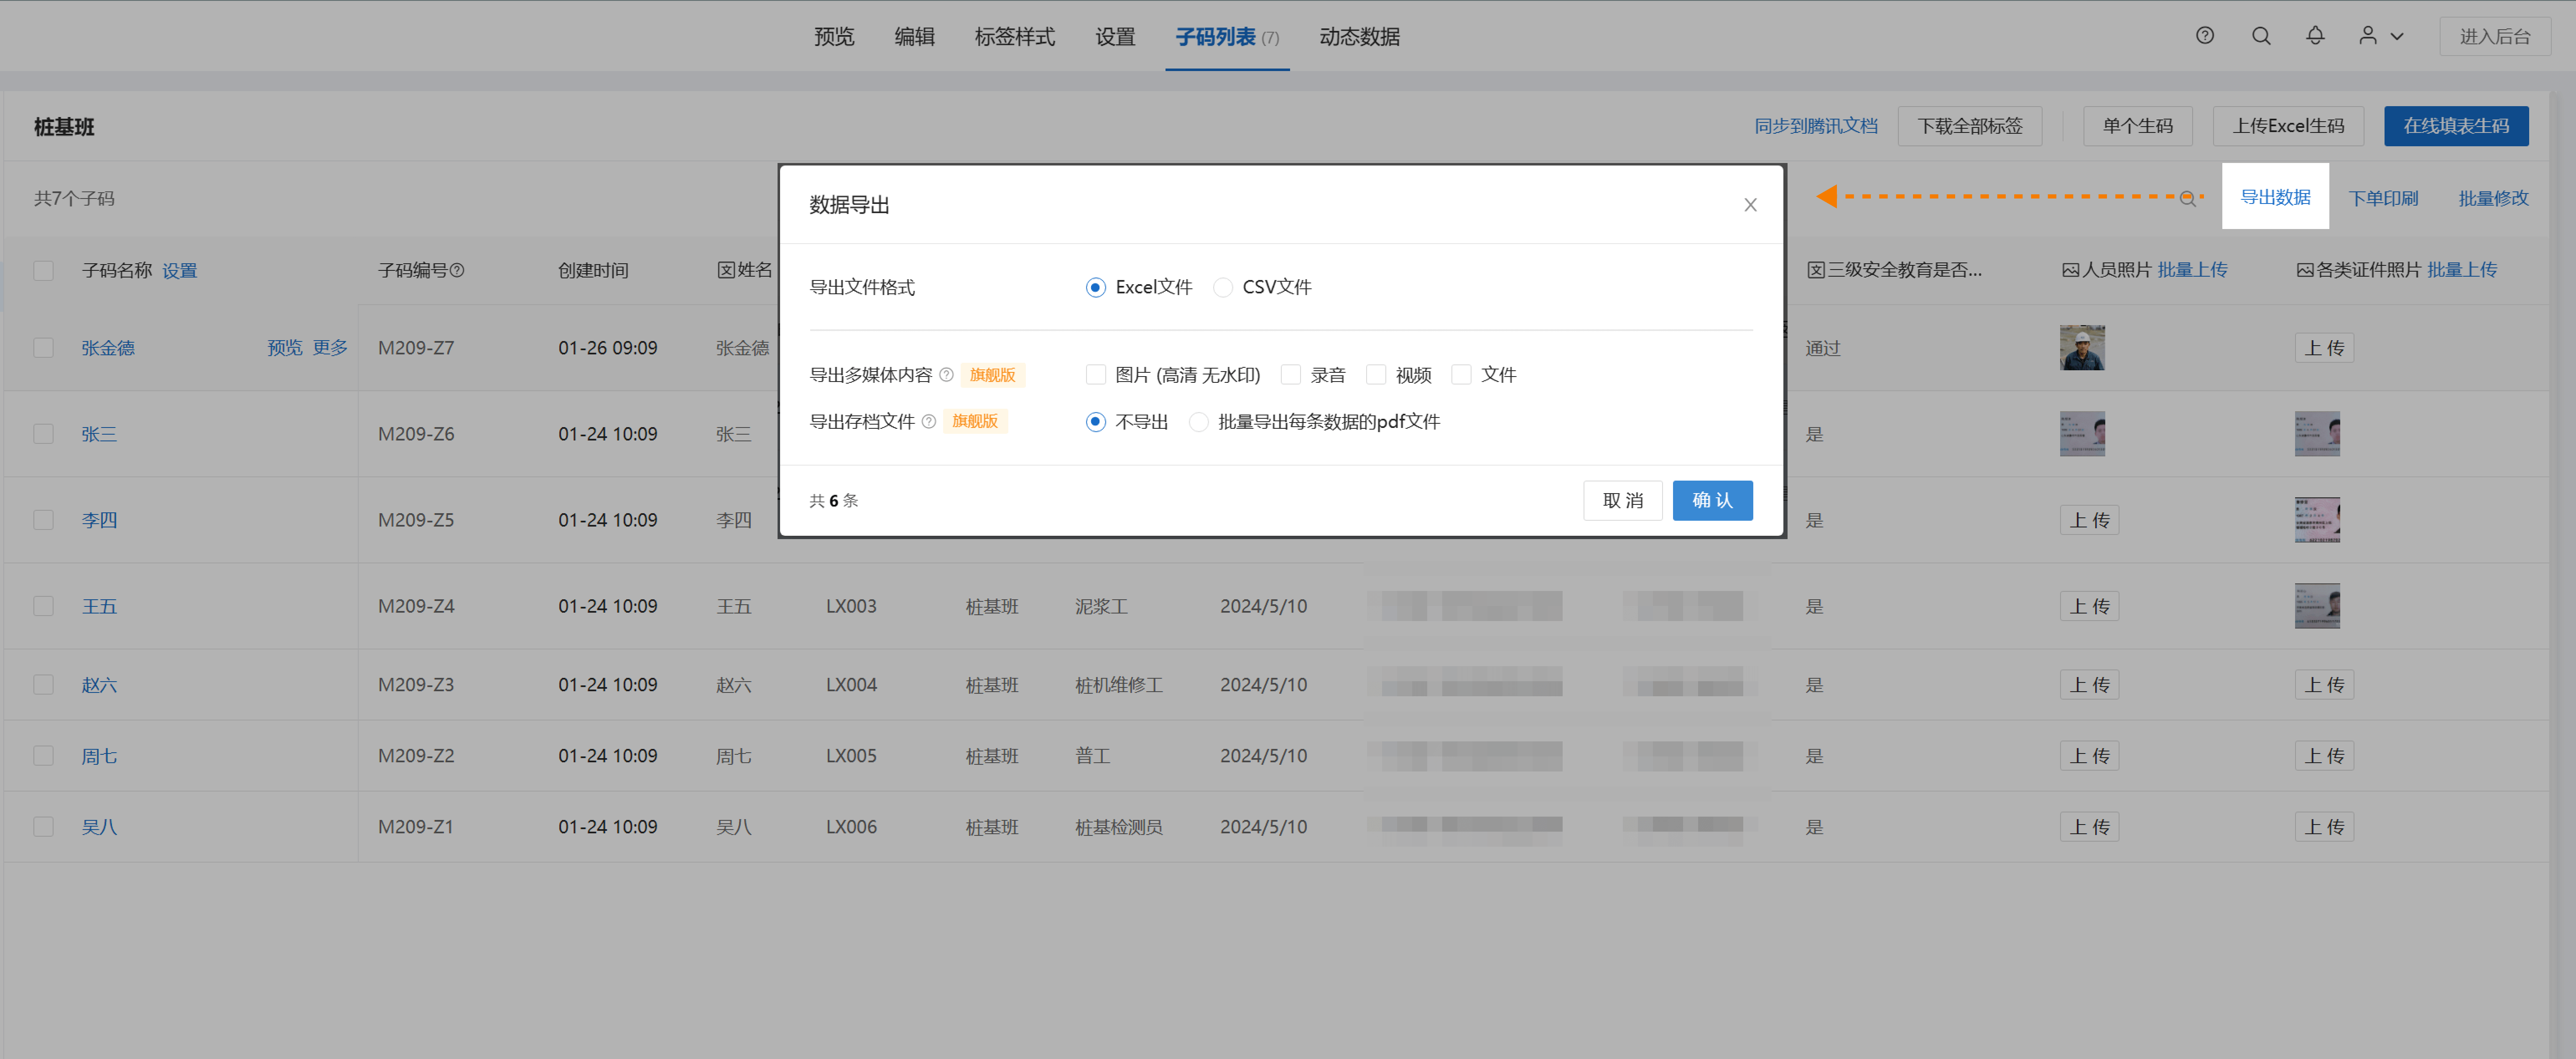Click 单个生码 button
2576x1059 pixels.
pos(2137,126)
